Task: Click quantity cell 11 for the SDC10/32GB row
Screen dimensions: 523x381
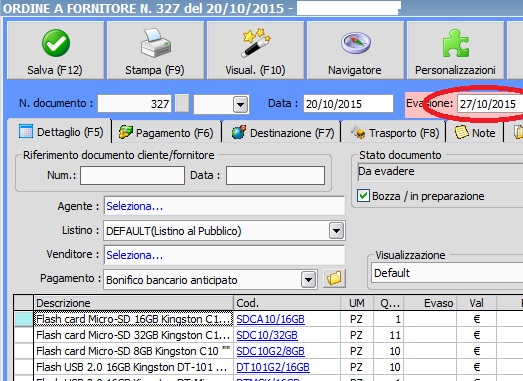Action: (x=389, y=335)
